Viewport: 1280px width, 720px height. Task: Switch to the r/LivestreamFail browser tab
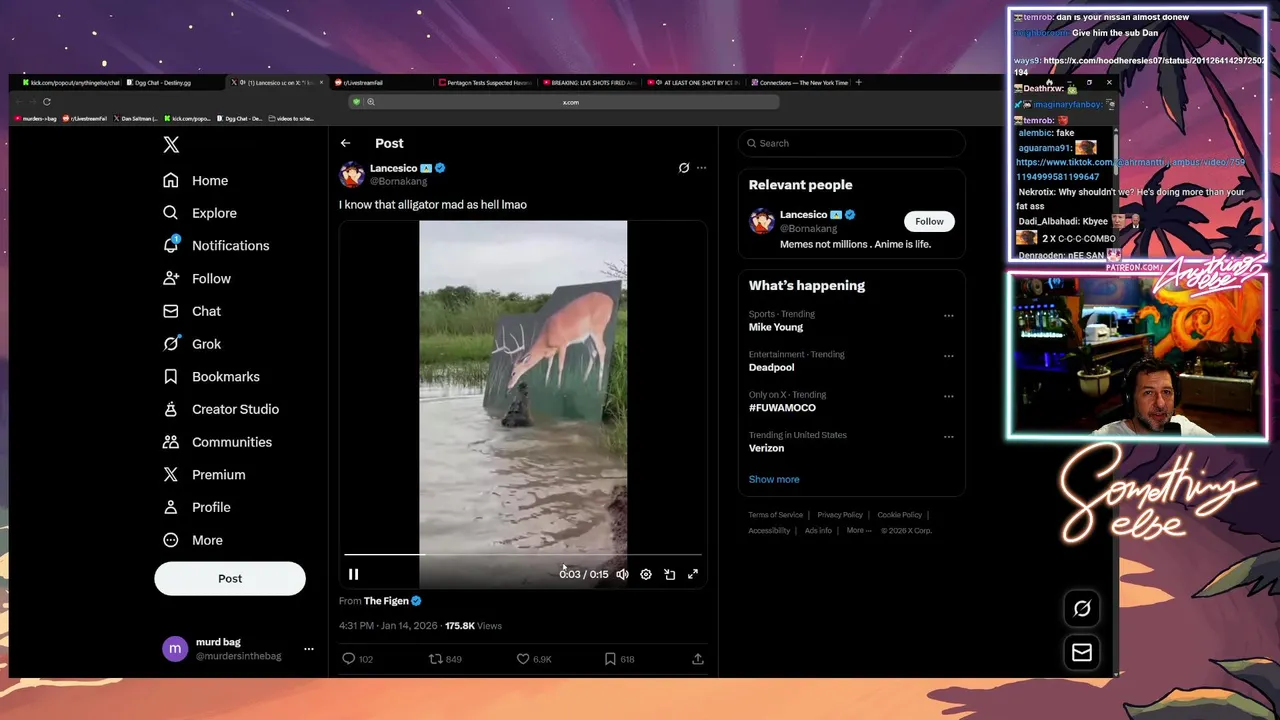[380, 83]
